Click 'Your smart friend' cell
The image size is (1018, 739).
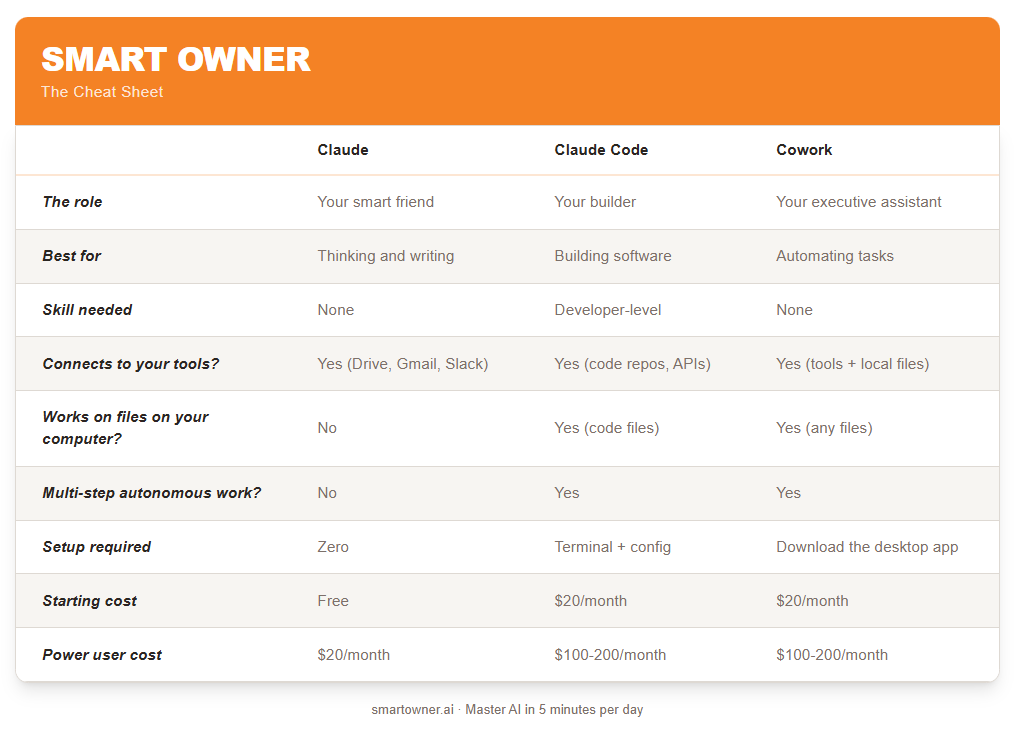pos(375,202)
